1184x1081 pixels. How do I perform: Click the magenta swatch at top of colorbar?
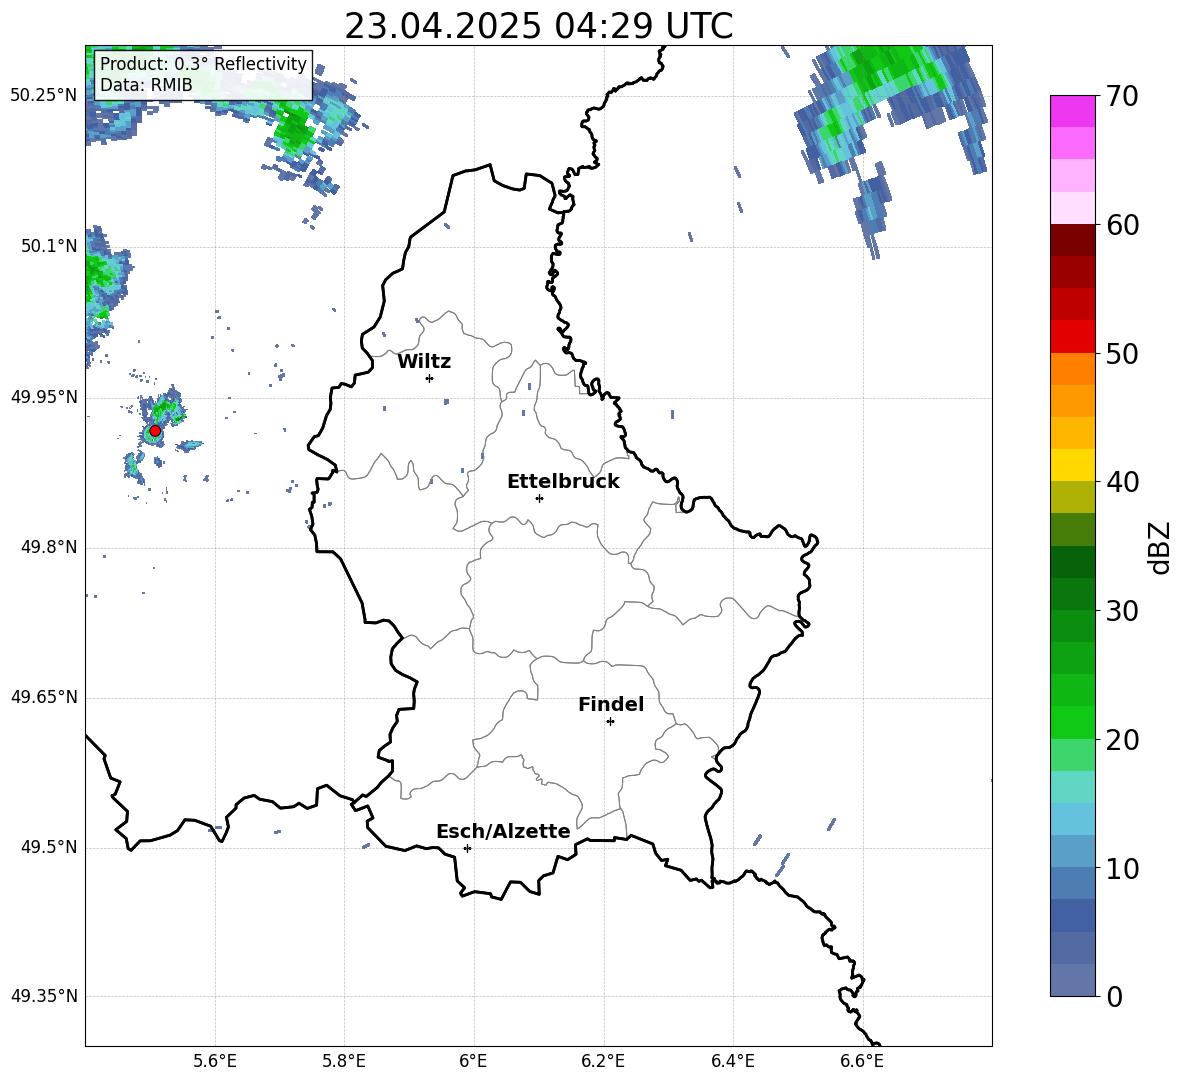pos(1073,112)
